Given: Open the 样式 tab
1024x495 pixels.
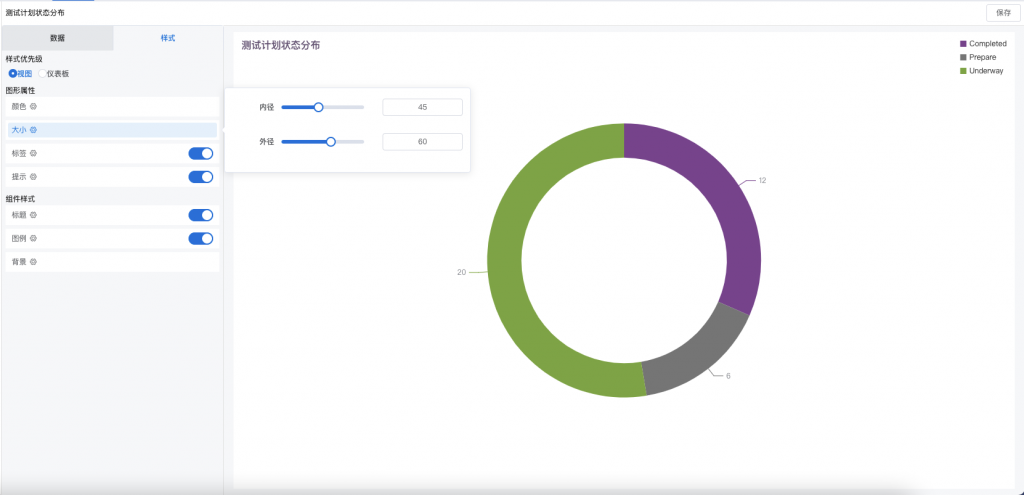Looking at the screenshot, I should (168, 38).
